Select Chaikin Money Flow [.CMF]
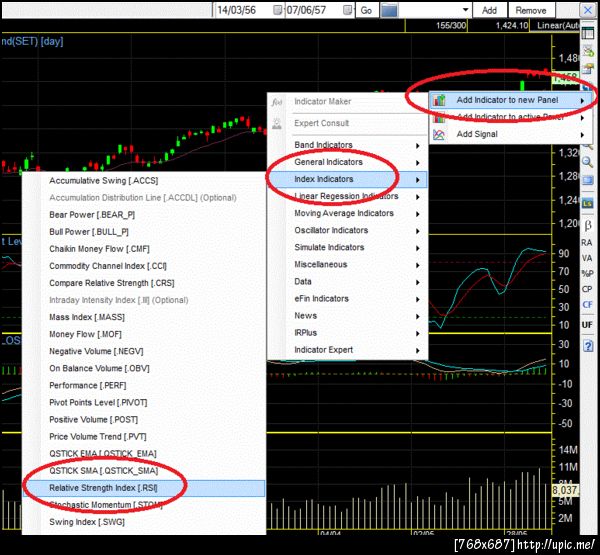The height and width of the screenshot is (555, 600). (144, 249)
